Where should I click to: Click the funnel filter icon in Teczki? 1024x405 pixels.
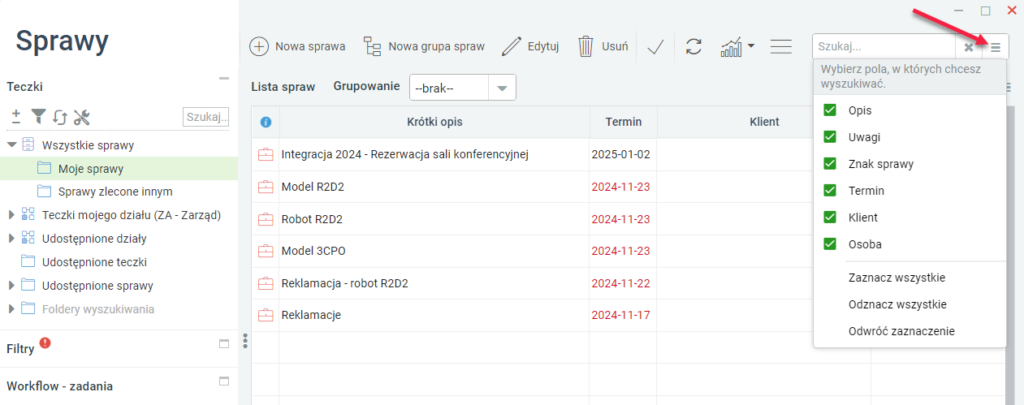coord(39,117)
